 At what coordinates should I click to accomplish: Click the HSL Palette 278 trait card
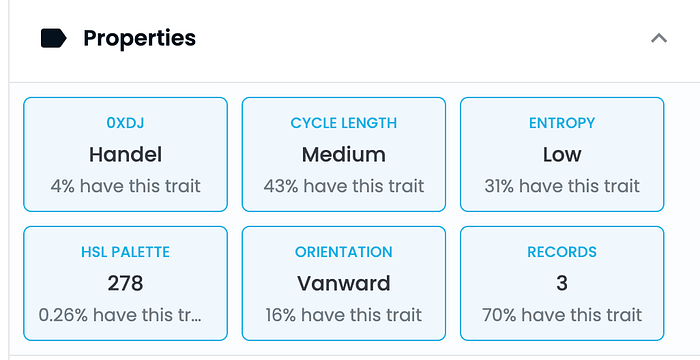point(125,283)
